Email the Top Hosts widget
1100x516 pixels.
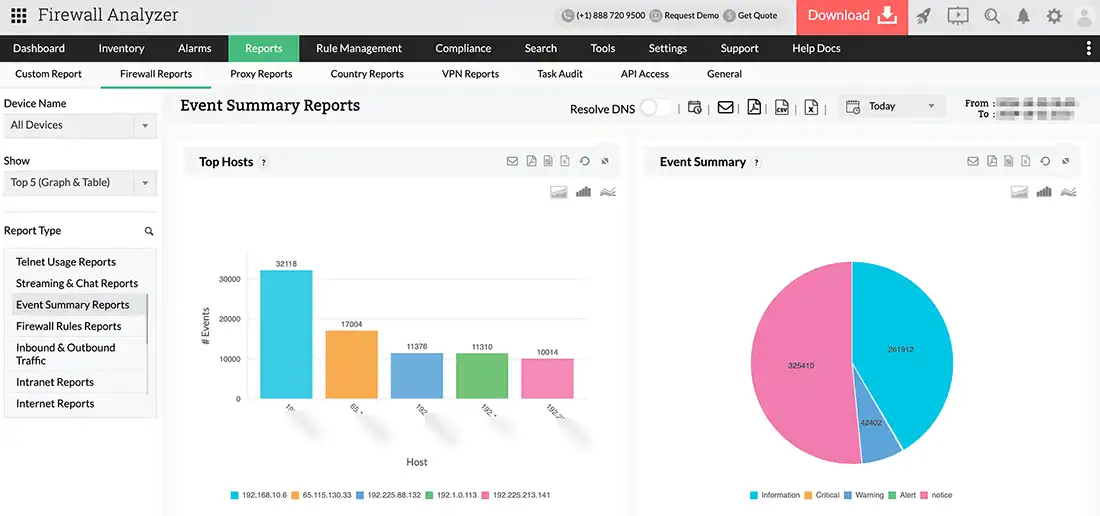point(512,161)
